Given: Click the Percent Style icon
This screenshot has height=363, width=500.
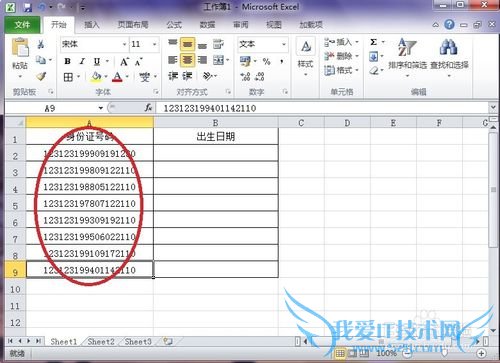Looking at the screenshot, I should click(266, 61).
